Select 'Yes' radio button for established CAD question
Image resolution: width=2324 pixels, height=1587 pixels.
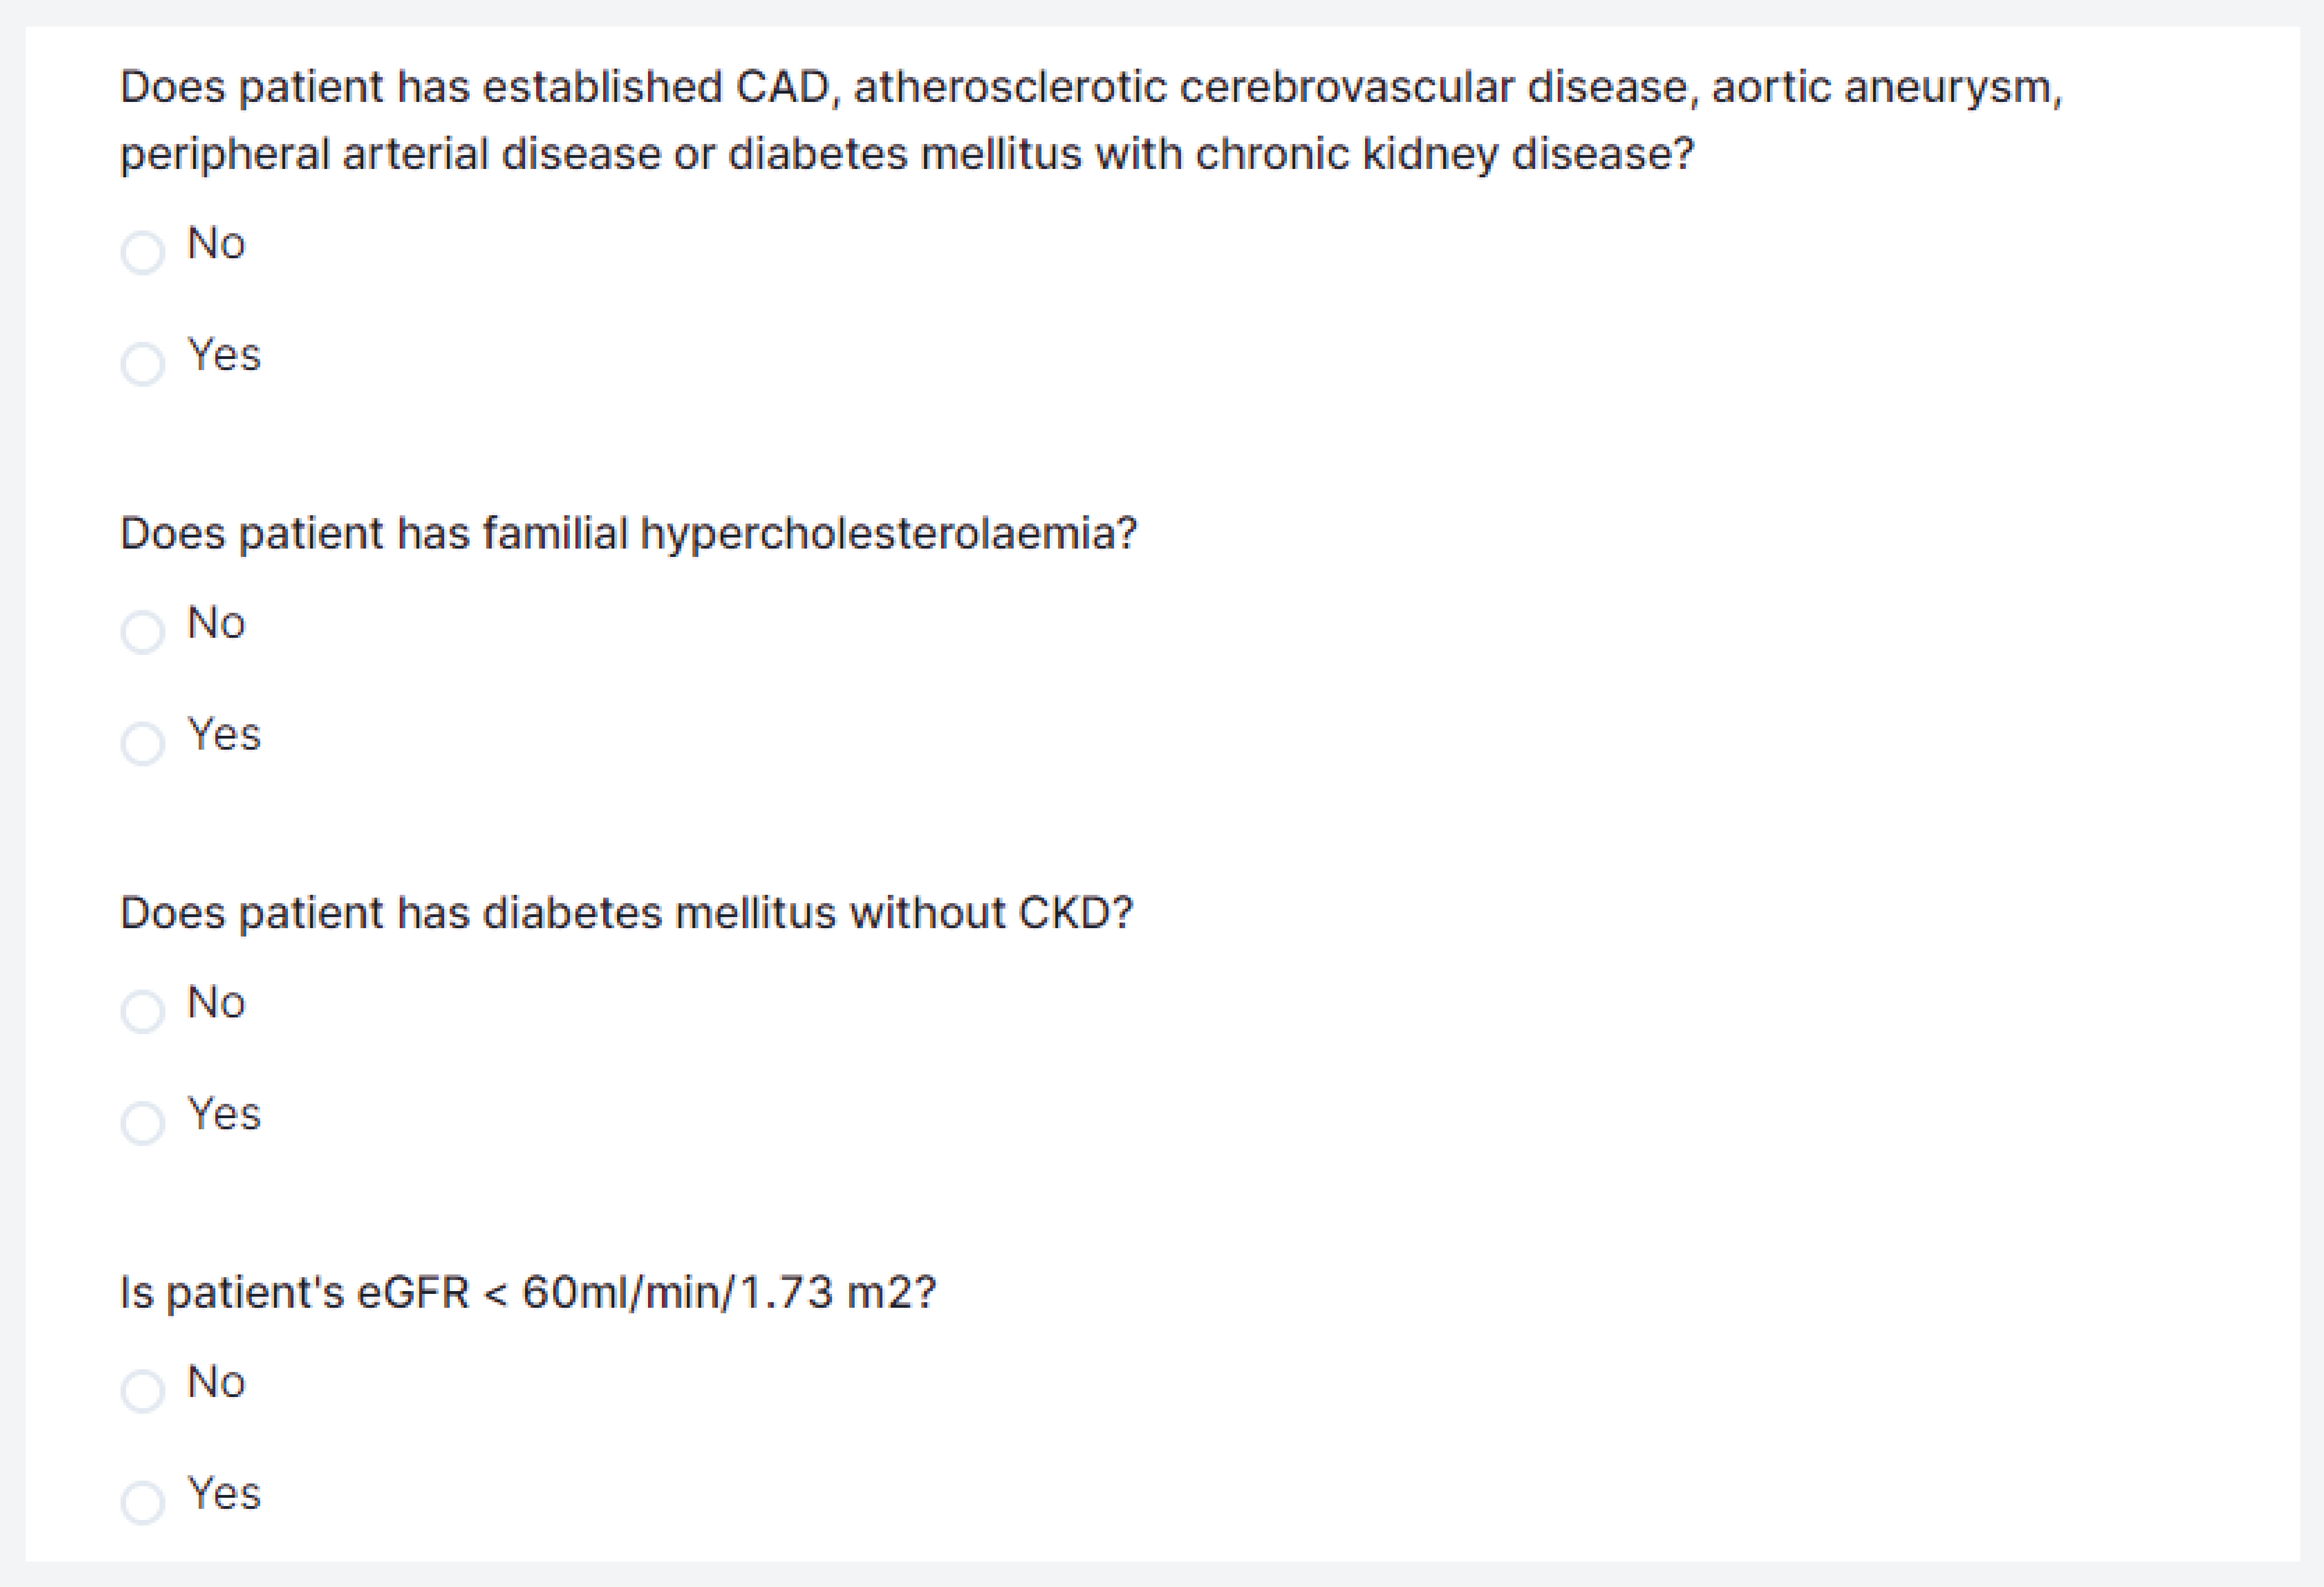143,364
